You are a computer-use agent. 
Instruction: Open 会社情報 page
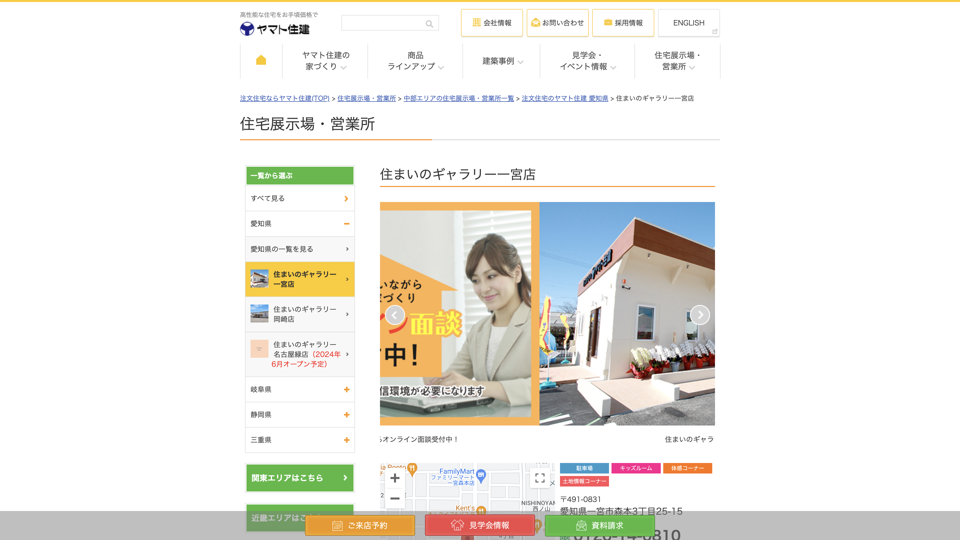click(492, 23)
